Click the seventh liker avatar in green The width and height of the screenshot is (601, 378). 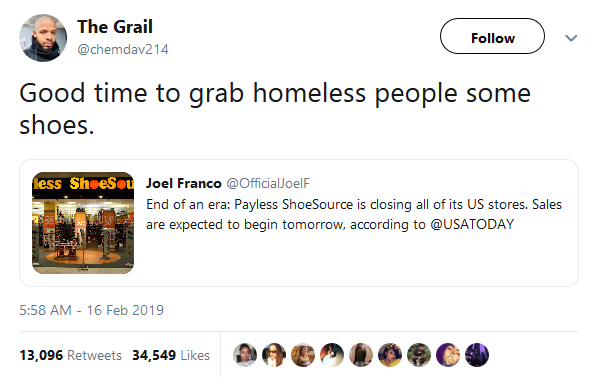click(x=419, y=355)
